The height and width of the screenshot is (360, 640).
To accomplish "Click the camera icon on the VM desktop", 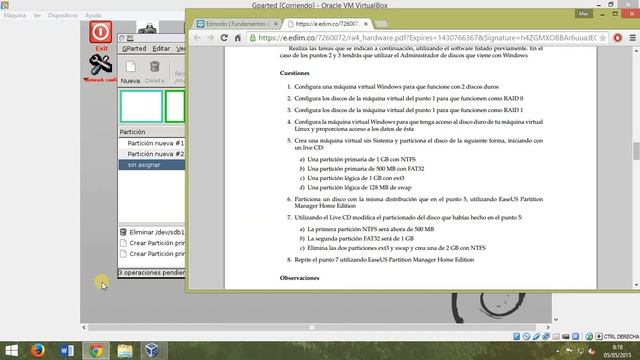I will pyautogui.click(x=147, y=28).
